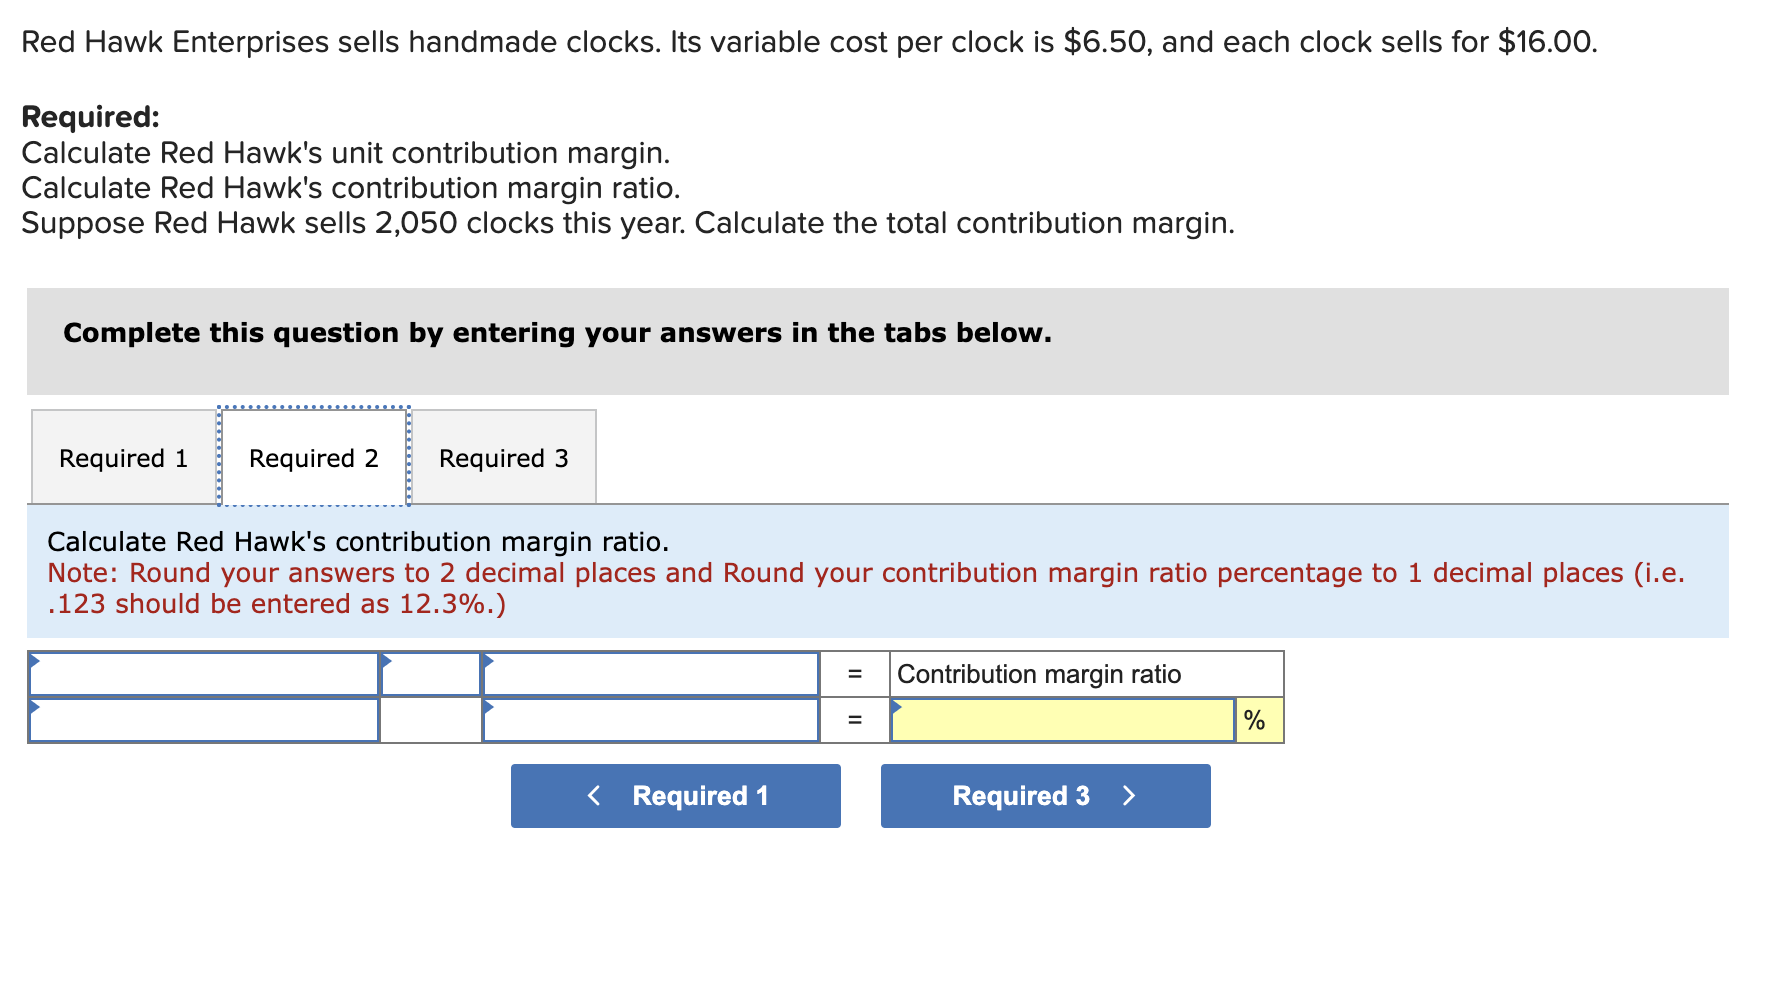Click the equals sign in the second row
This screenshot has height=985, width=1783.
(855, 719)
